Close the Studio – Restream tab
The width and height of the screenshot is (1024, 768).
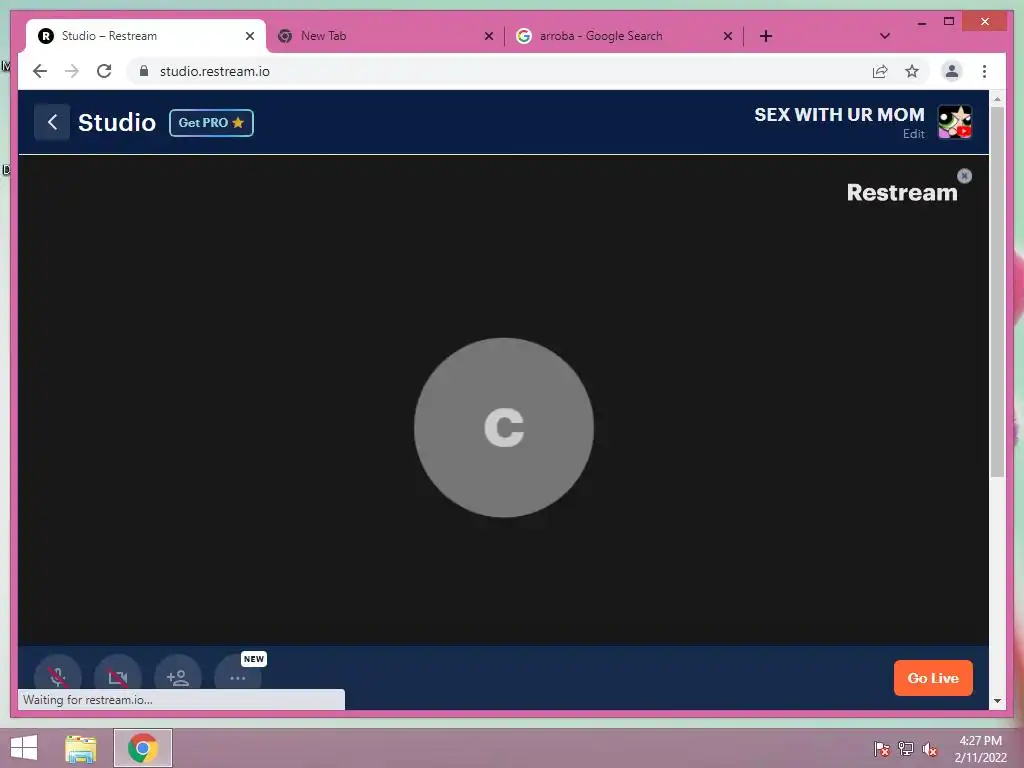click(249, 36)
